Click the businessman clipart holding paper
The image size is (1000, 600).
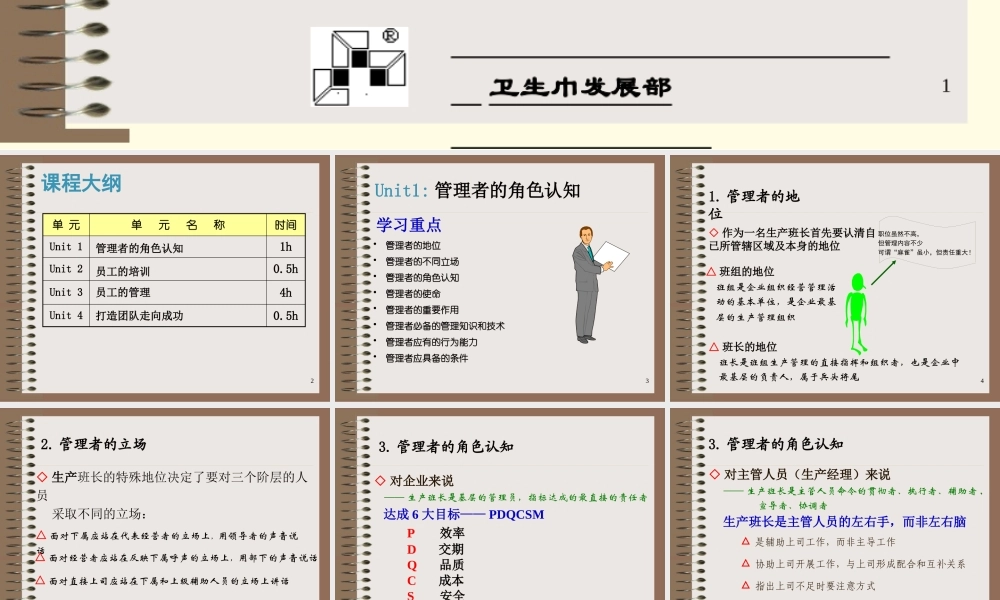[598, 284]
